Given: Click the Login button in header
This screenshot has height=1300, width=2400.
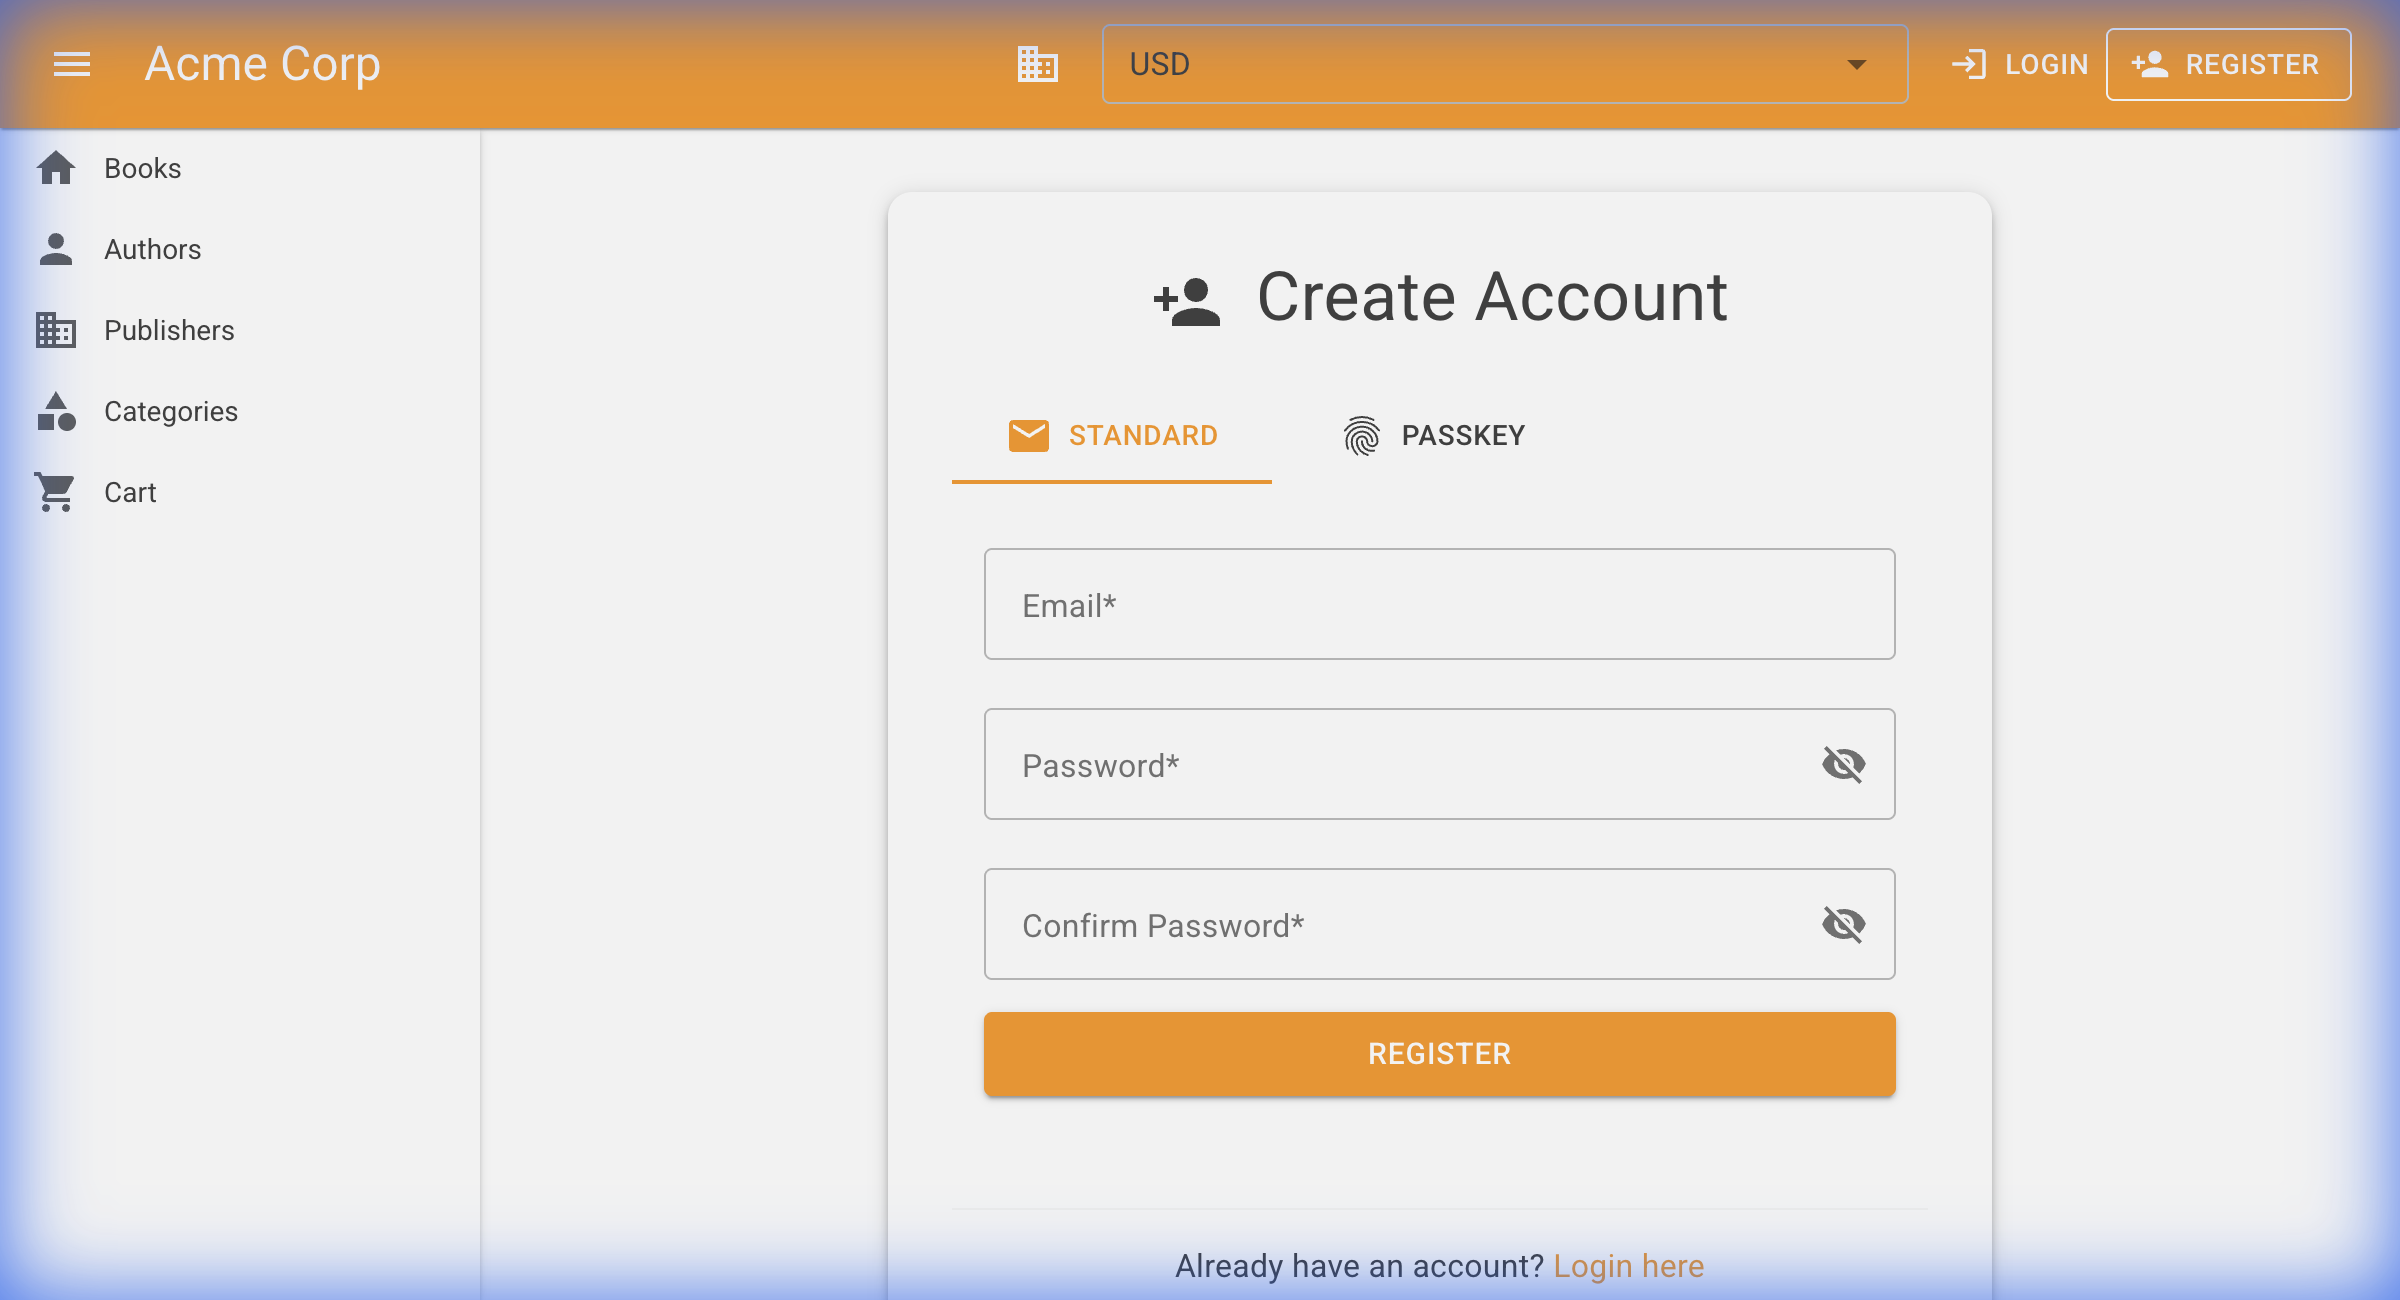Looking at the screenshot, I should tap(2020, 64).
